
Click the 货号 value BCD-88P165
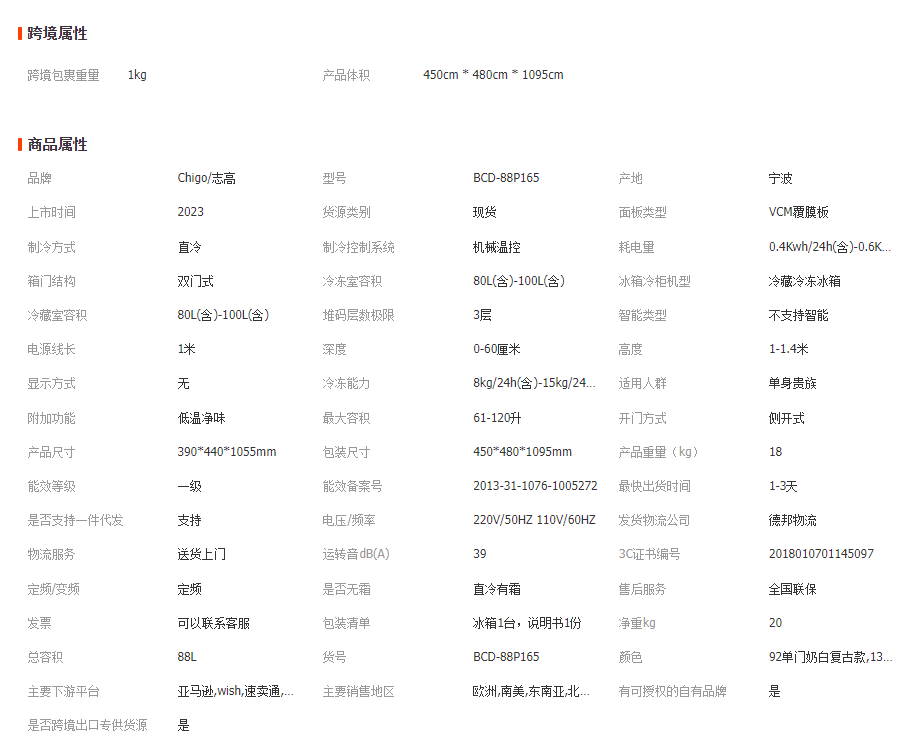tap(506, 657)
